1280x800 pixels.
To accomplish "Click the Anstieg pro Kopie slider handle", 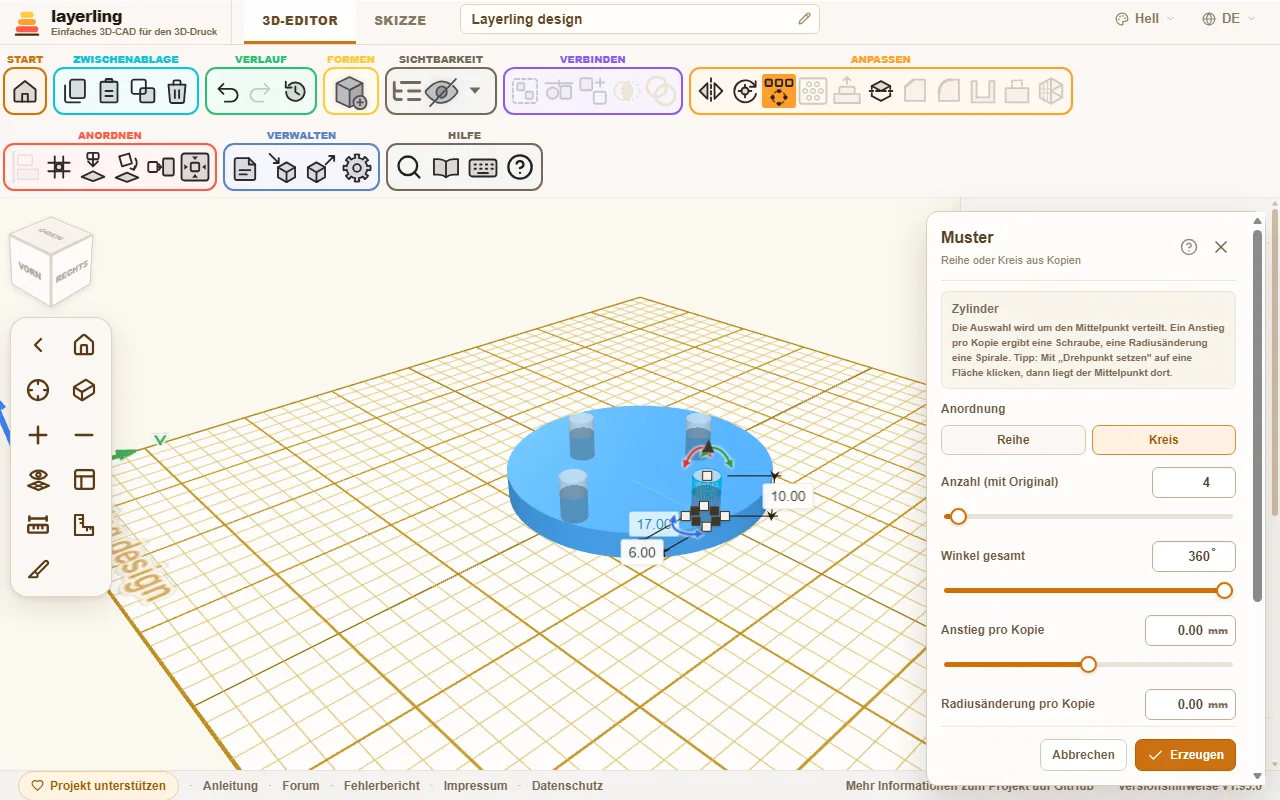I will coord(1088,664).
